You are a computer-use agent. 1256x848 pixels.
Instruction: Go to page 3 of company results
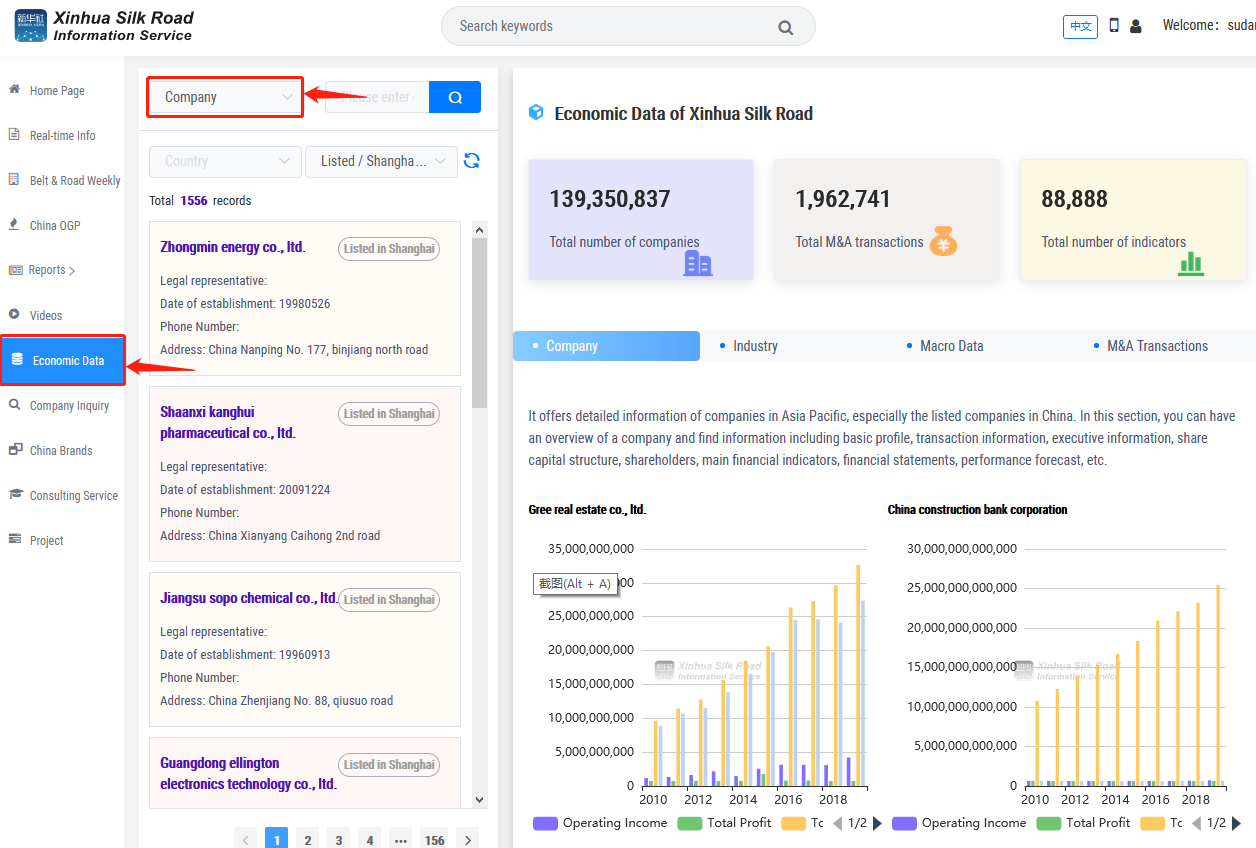[339, 840]
